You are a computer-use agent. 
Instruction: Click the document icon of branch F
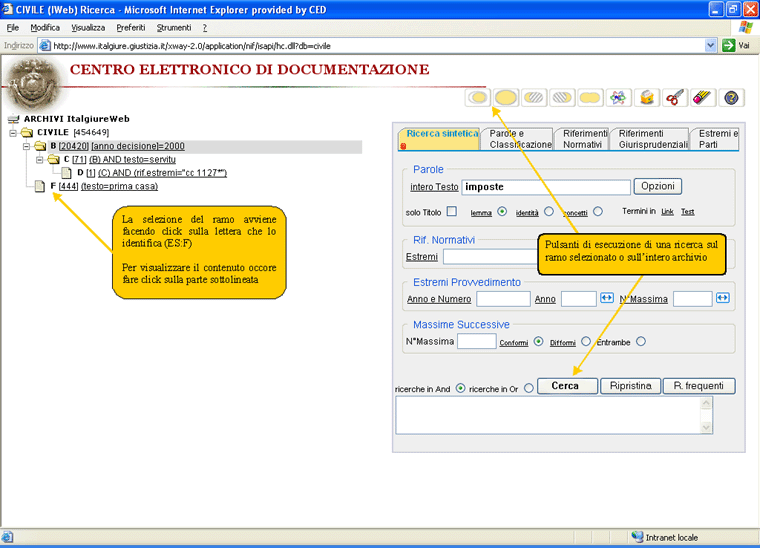tap(40, 186)
